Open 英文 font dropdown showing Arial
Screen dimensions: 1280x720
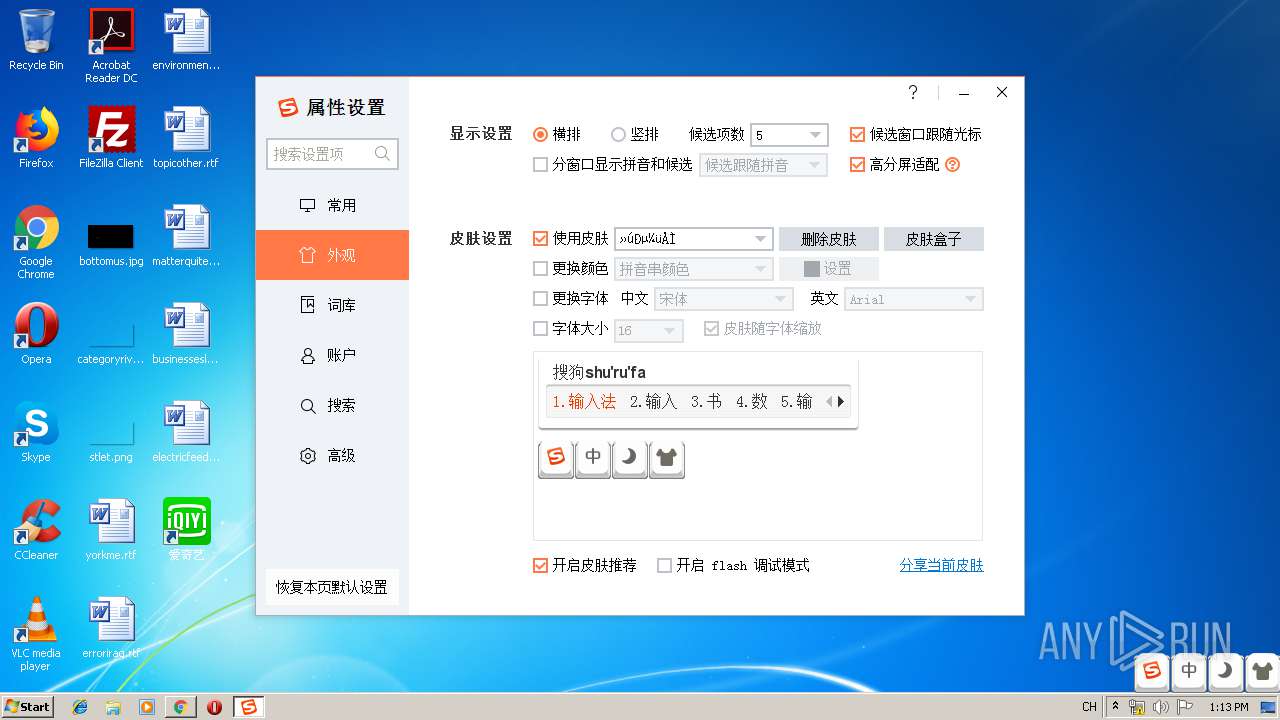(x=914, y=299)
